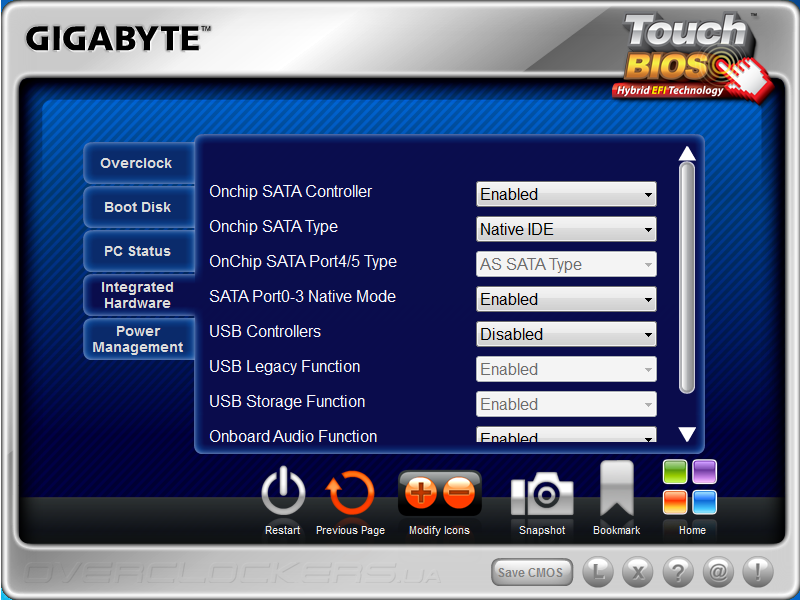Click the OnChip SATA Port4/5 Type label

(x=303, y=262)
